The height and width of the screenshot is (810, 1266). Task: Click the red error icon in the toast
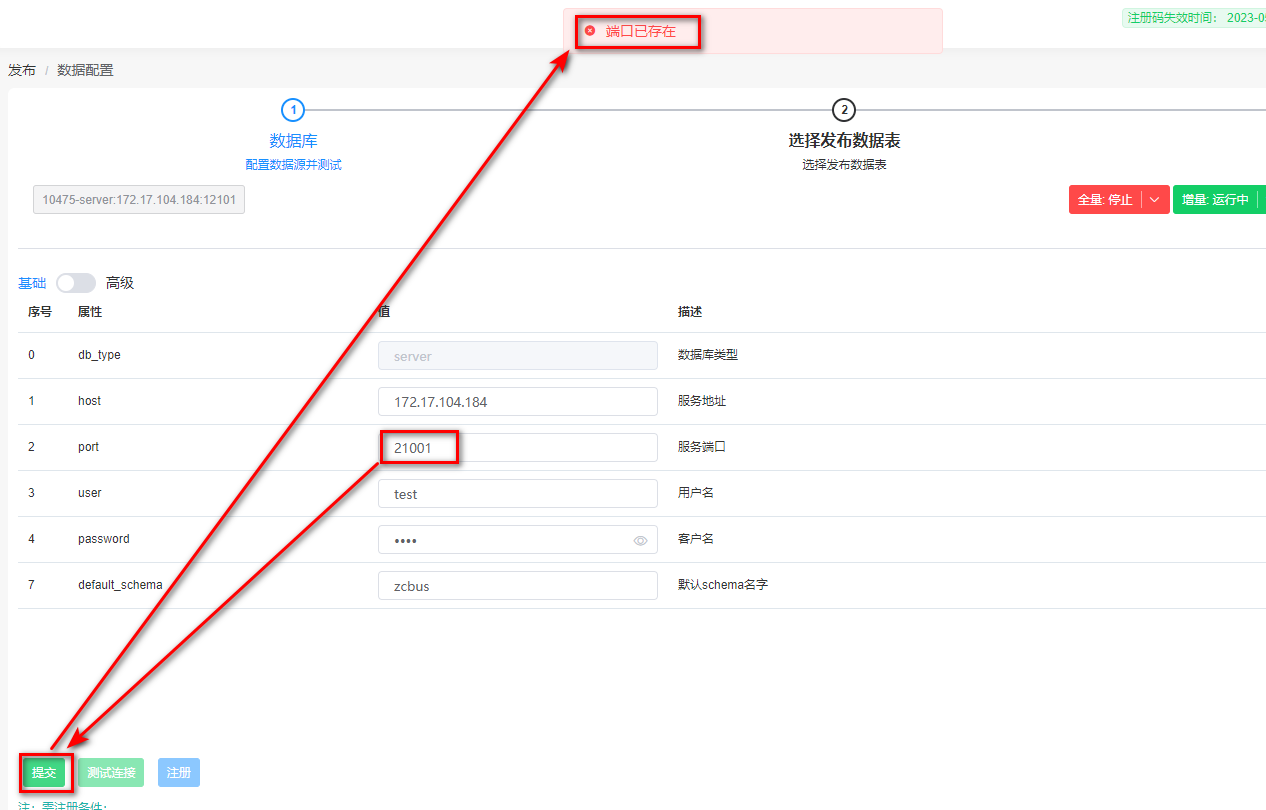590,31
